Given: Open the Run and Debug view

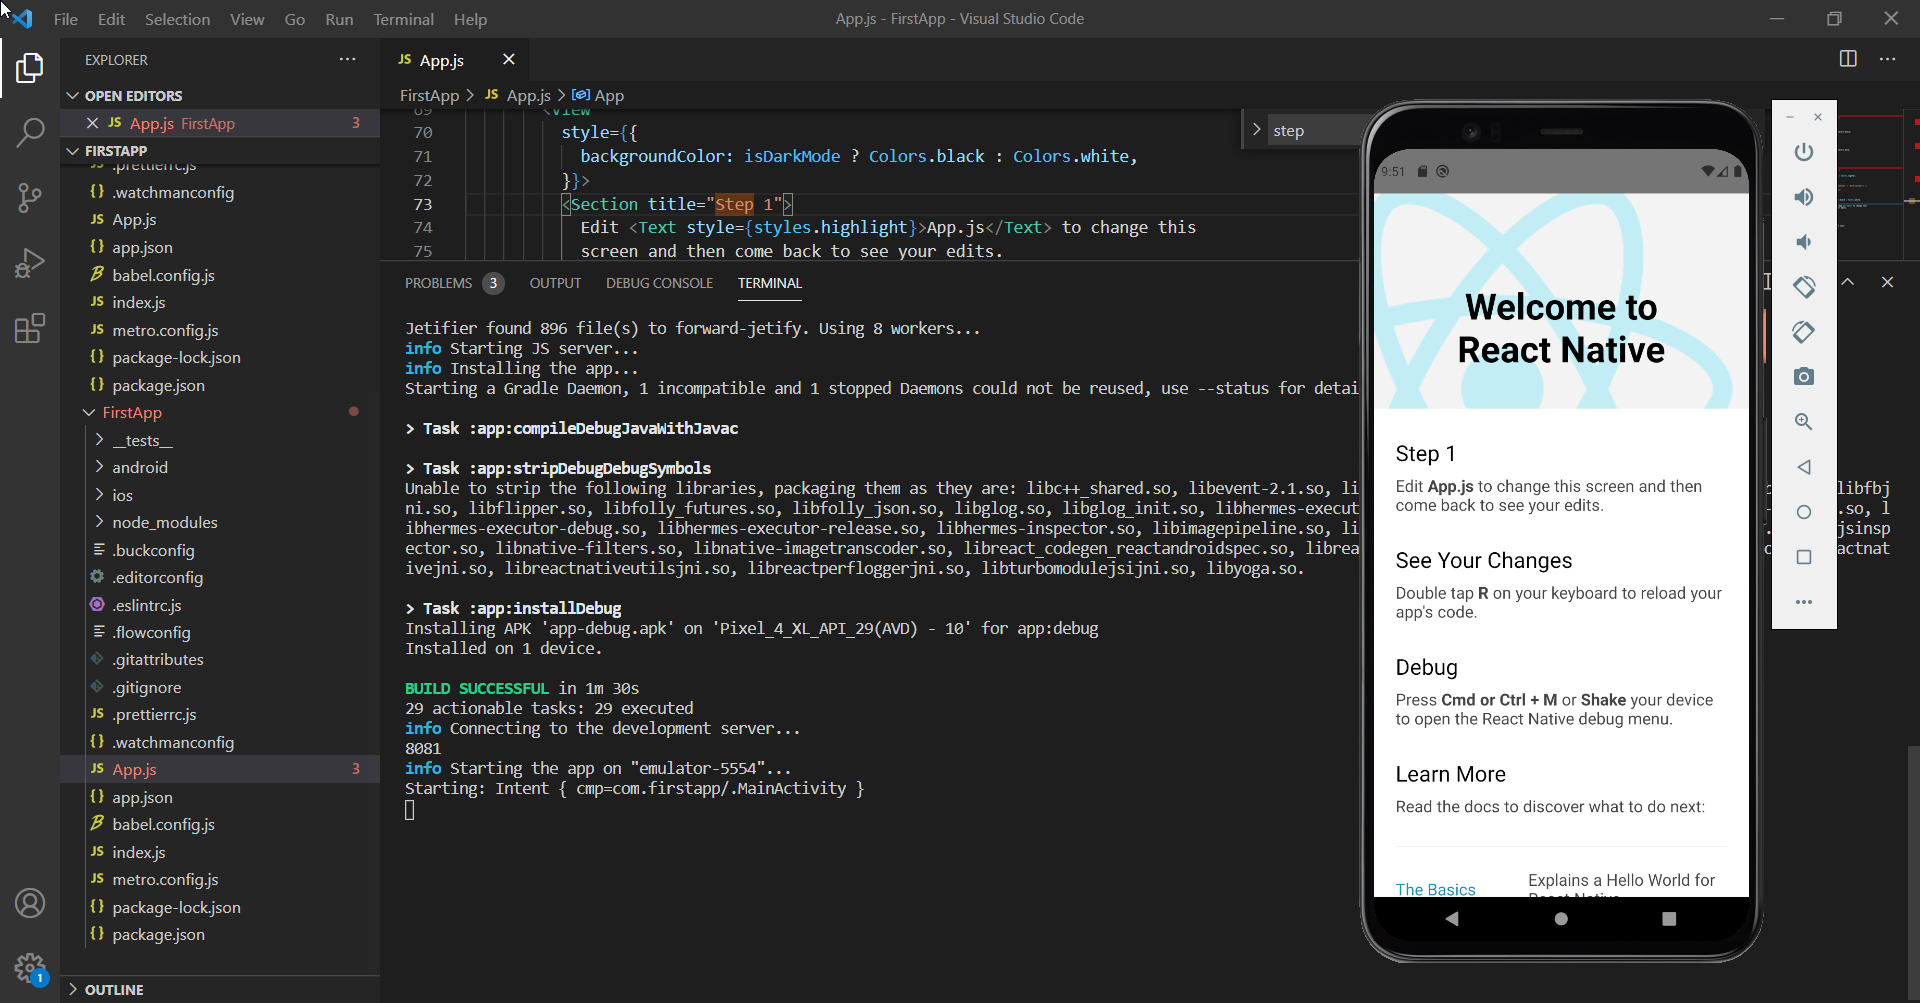Looking at the screenshot, I should (x=30, y=263).
